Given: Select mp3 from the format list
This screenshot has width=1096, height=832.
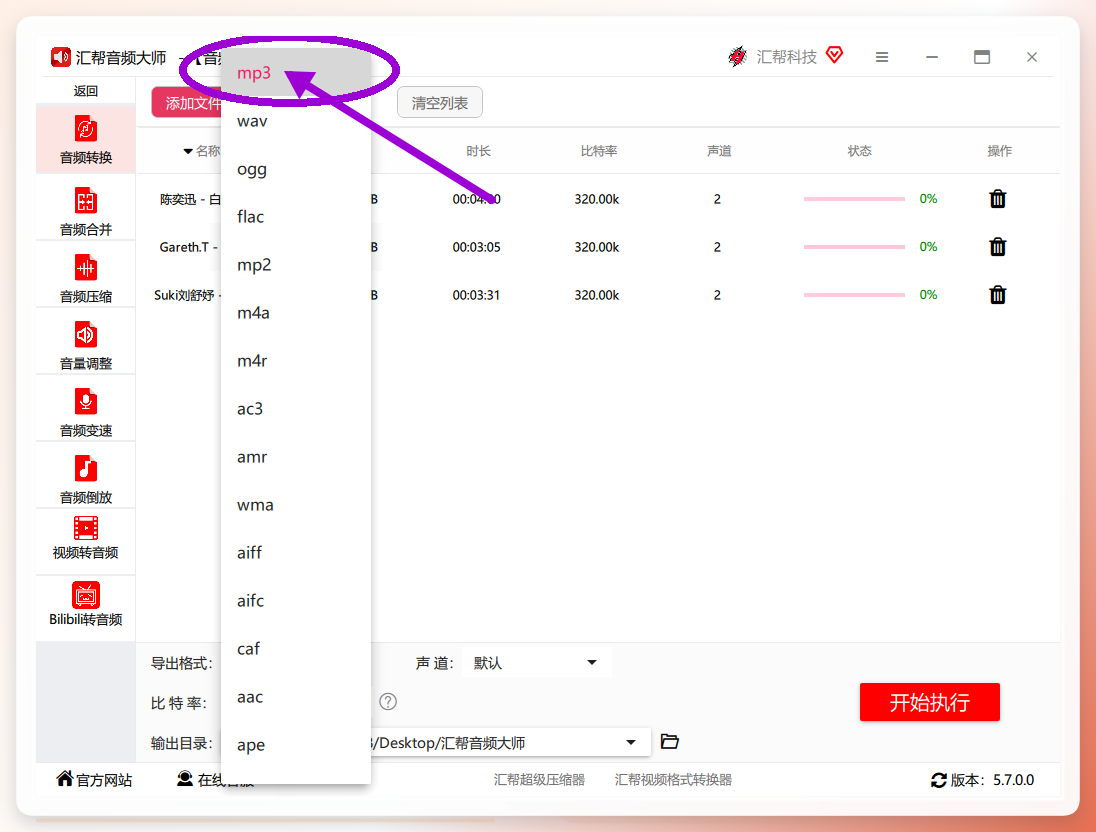Looking at the screenshot, I should point(296,73).
